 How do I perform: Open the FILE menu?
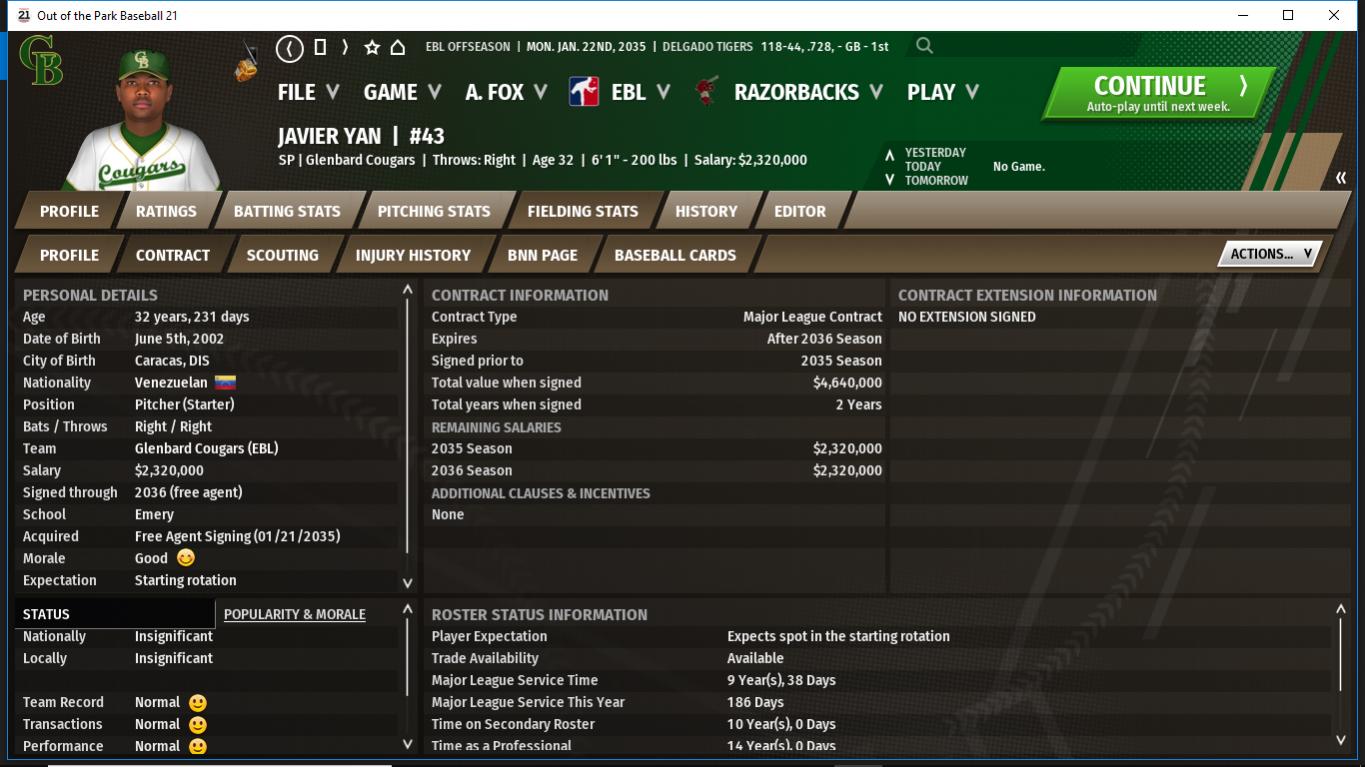[x=308, y=92]
